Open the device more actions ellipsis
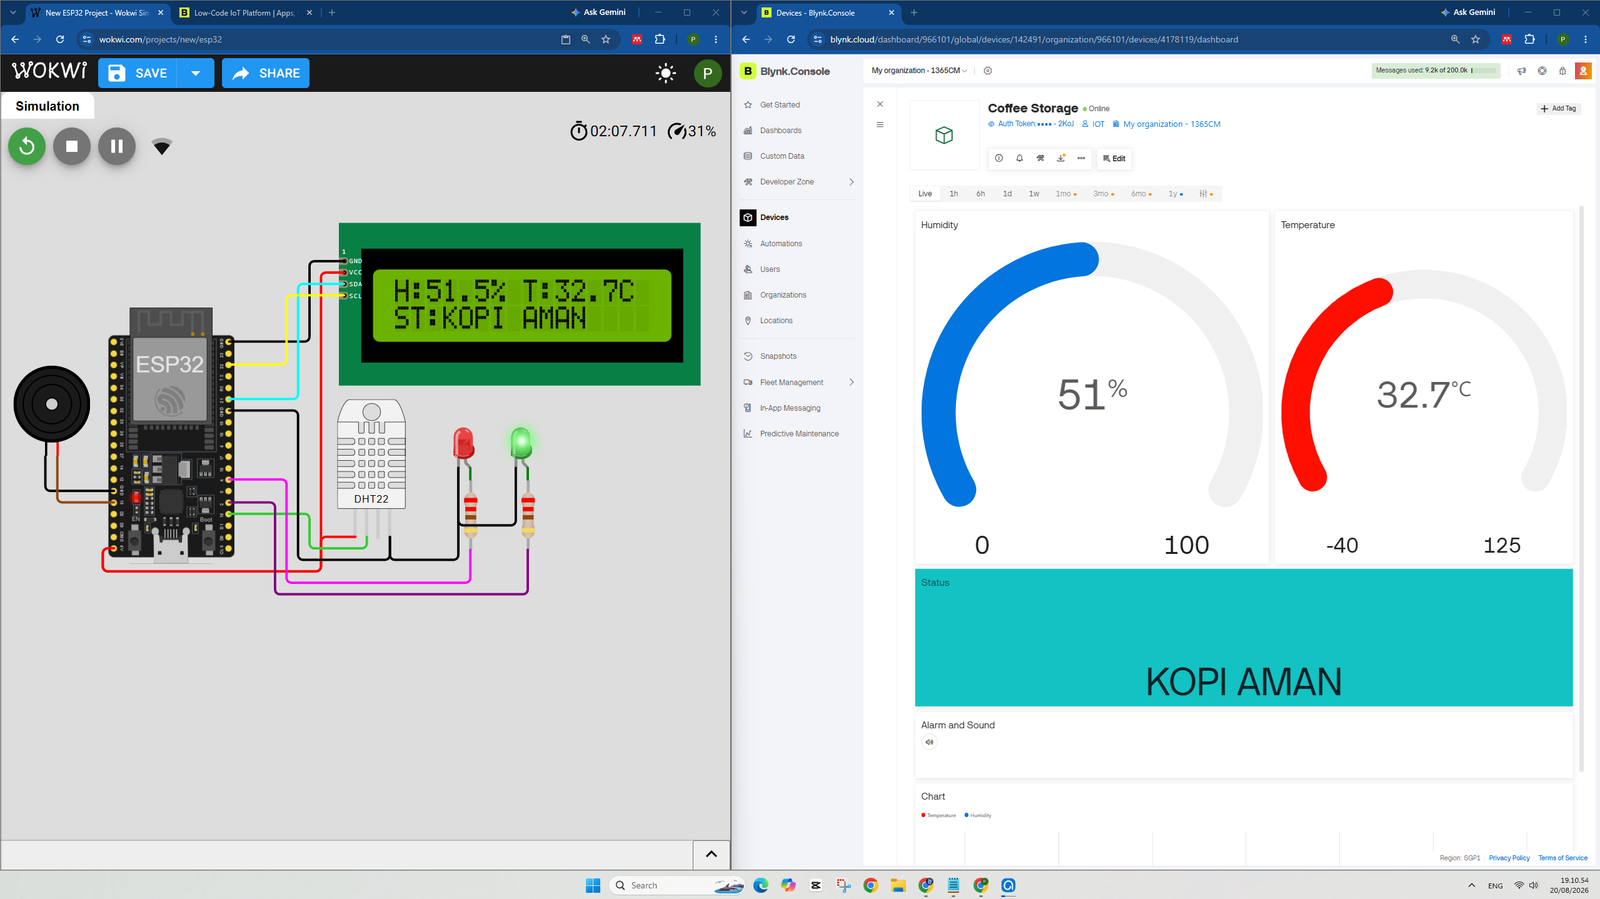The image size is (1600, 899). 1081,158
